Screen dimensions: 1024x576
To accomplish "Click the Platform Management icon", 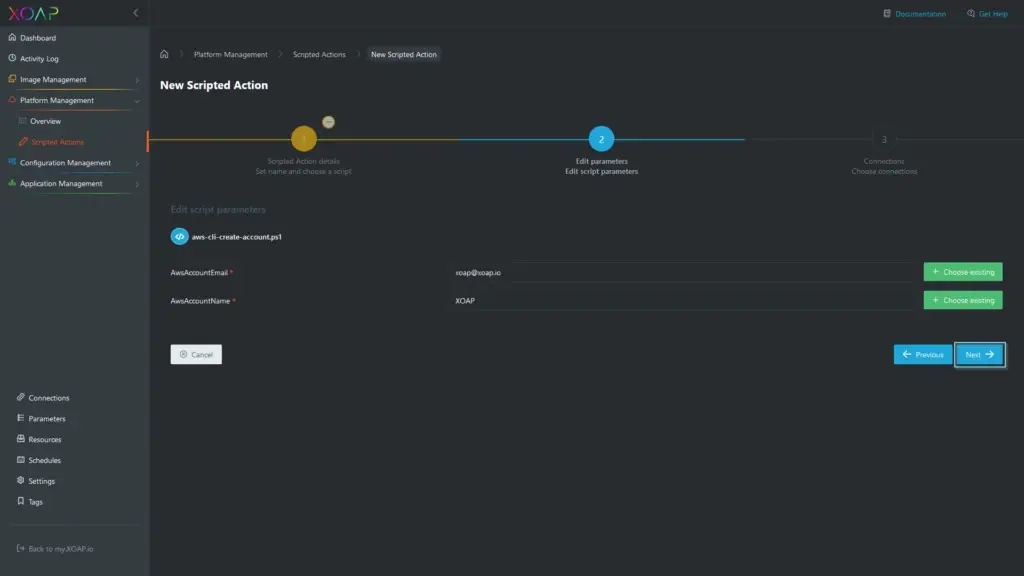I will point(12,100).
